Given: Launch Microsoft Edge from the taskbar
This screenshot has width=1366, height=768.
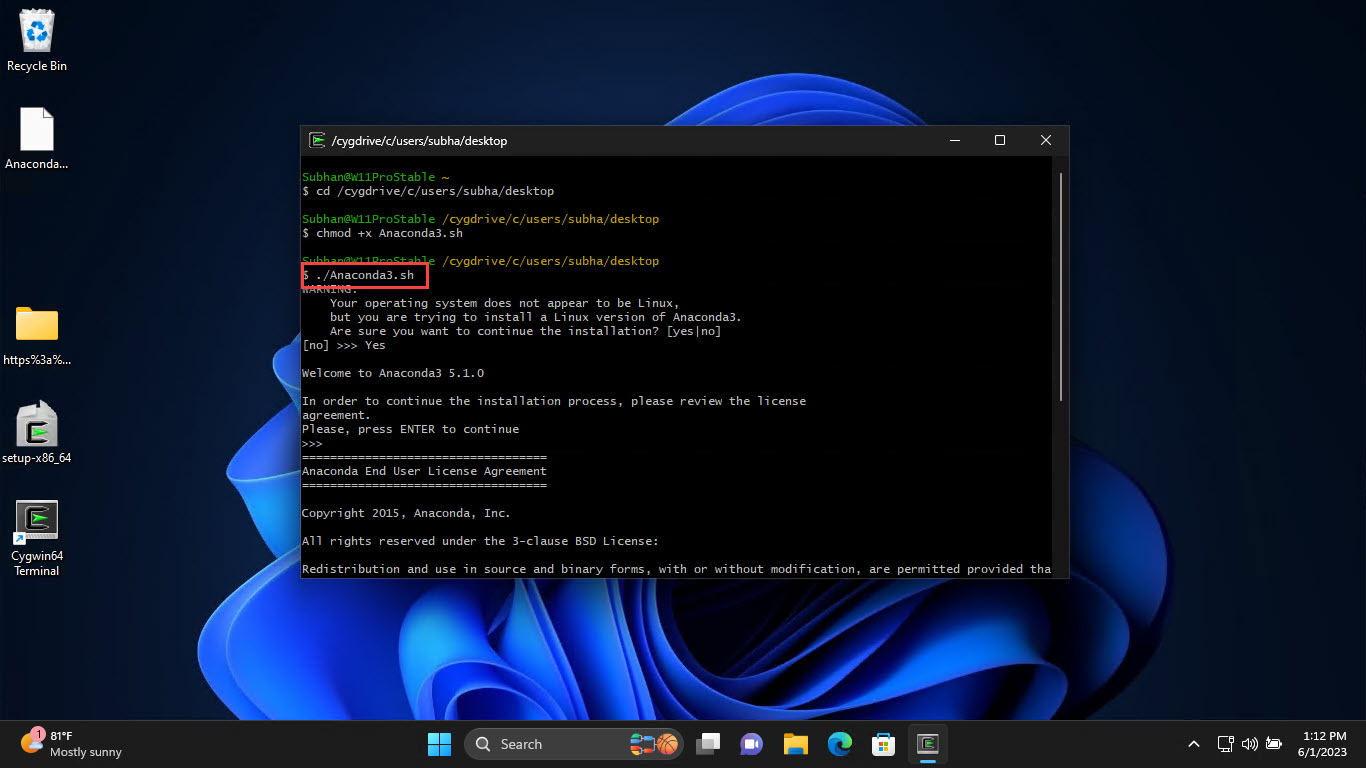Looking at the screenshot, I should 839,744.
